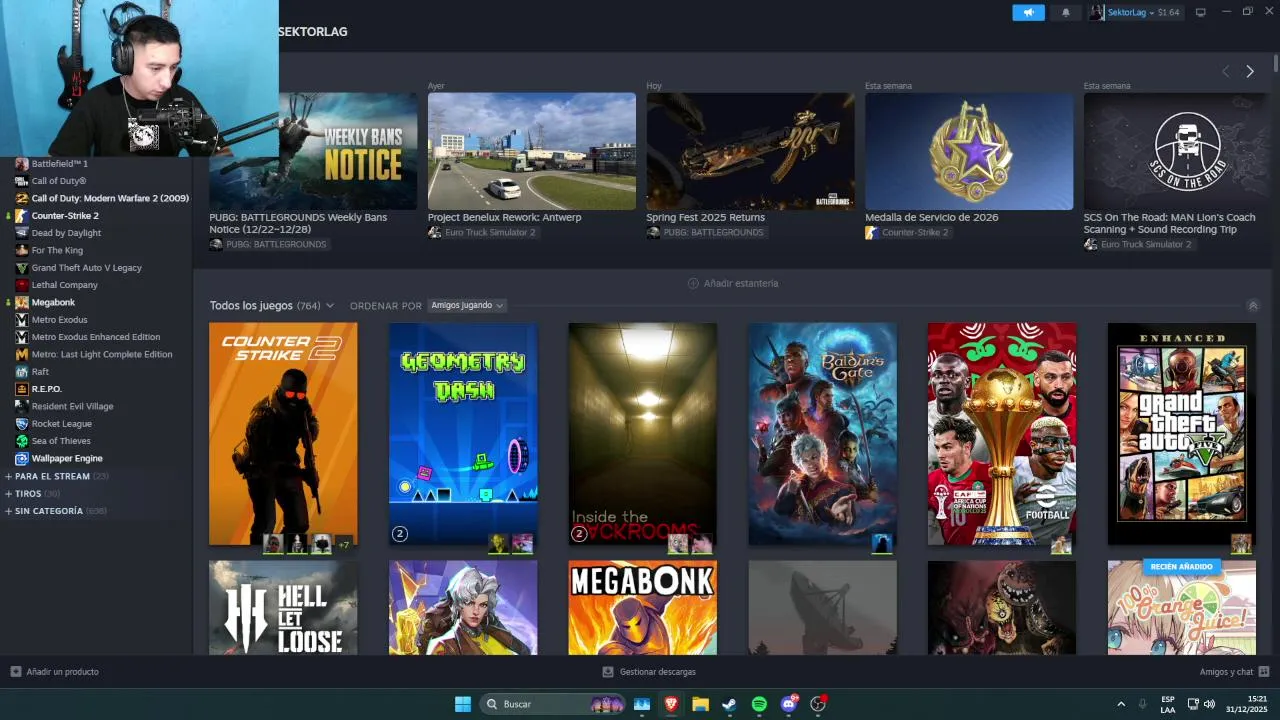1280x720 pixels.
Task: Click Añadir estantería button
Action: coord(733,284)
